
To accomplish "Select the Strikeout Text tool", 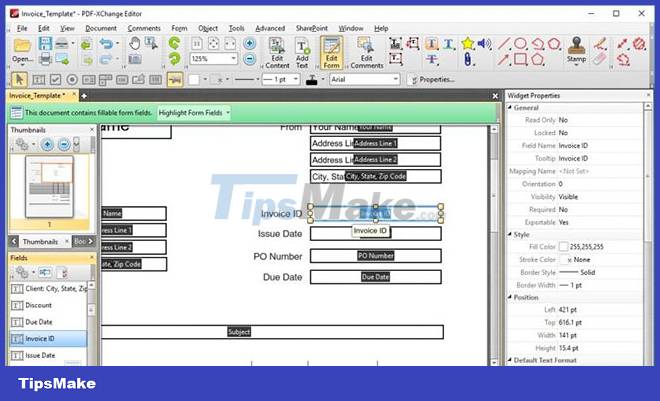I will click(x=431, y=59).
